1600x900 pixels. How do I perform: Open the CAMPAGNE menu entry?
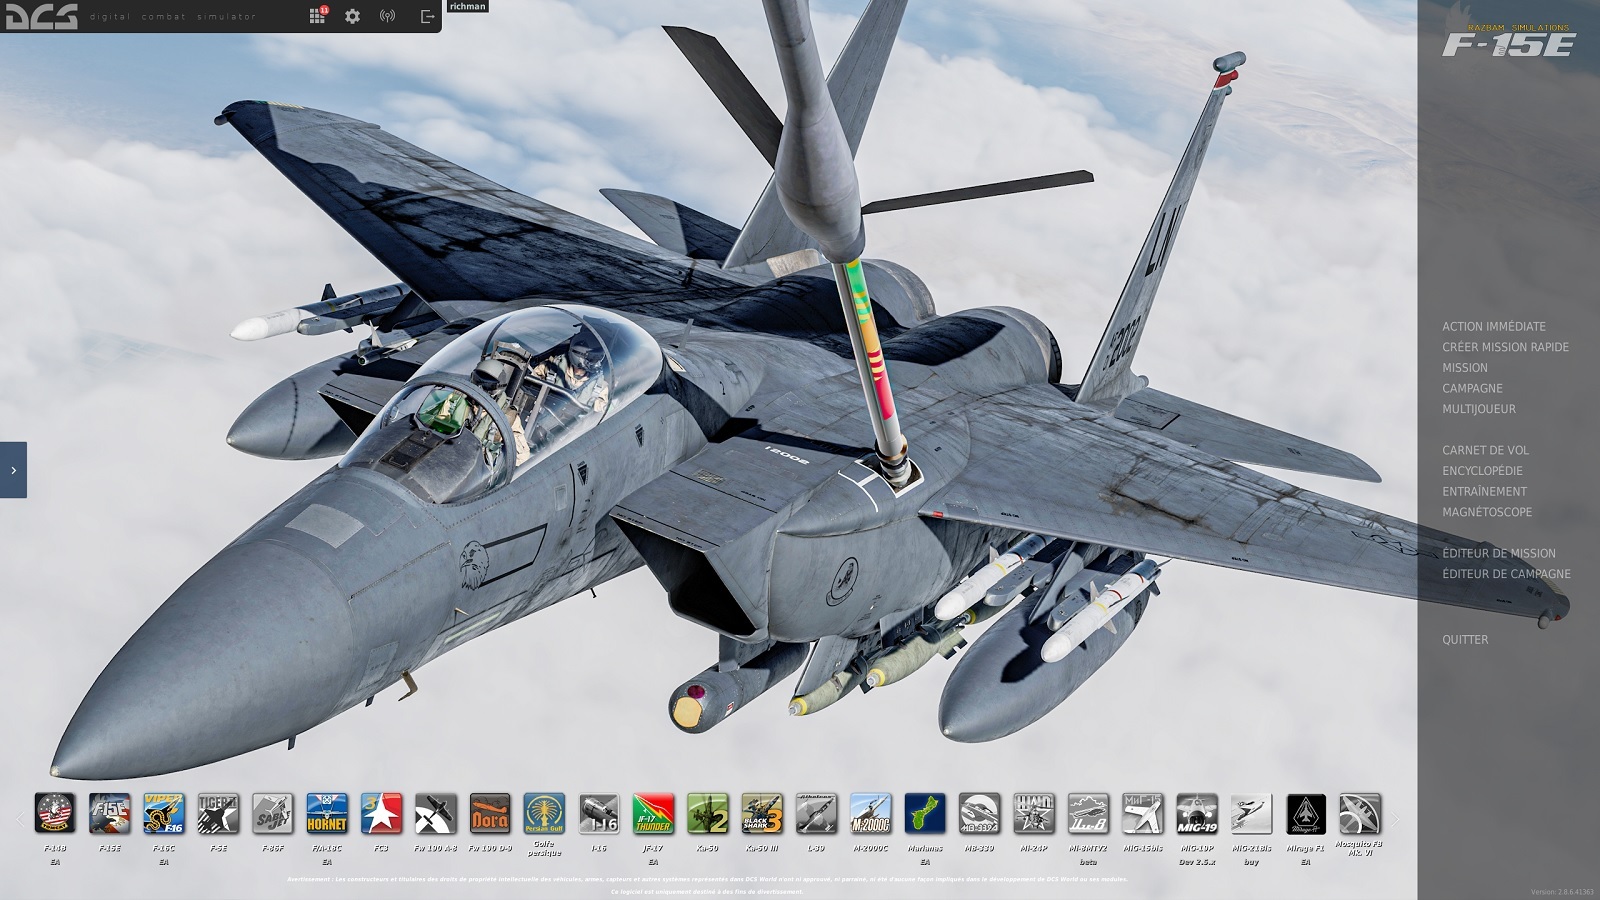(1472, 388)
